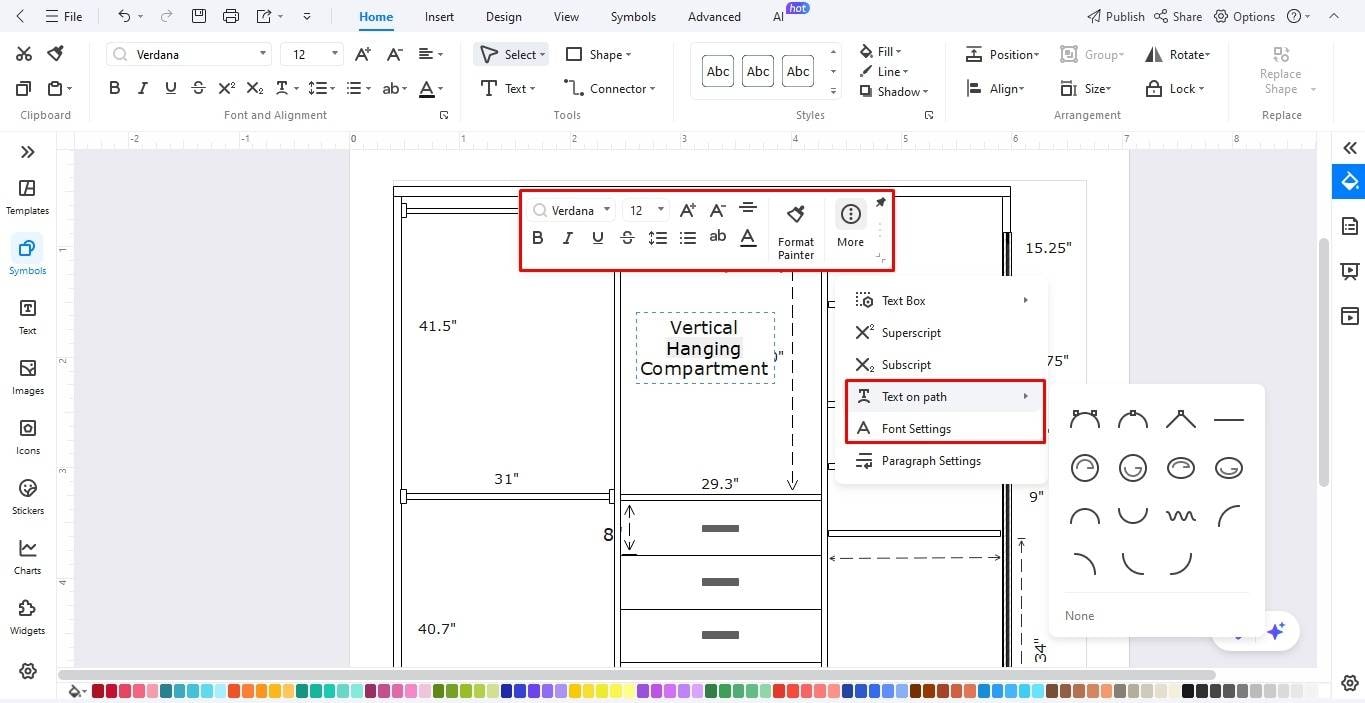Open the Position dropdown in Arrangement
Screen dimensions: 1365x703
(1002, 54)
